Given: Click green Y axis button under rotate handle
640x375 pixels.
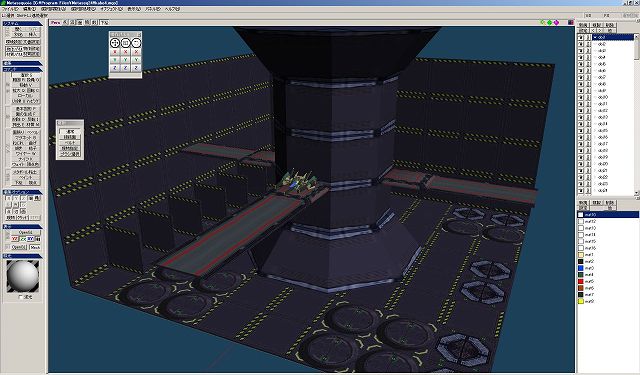Looking at the screenshot, I should click(x=136, y=60).
